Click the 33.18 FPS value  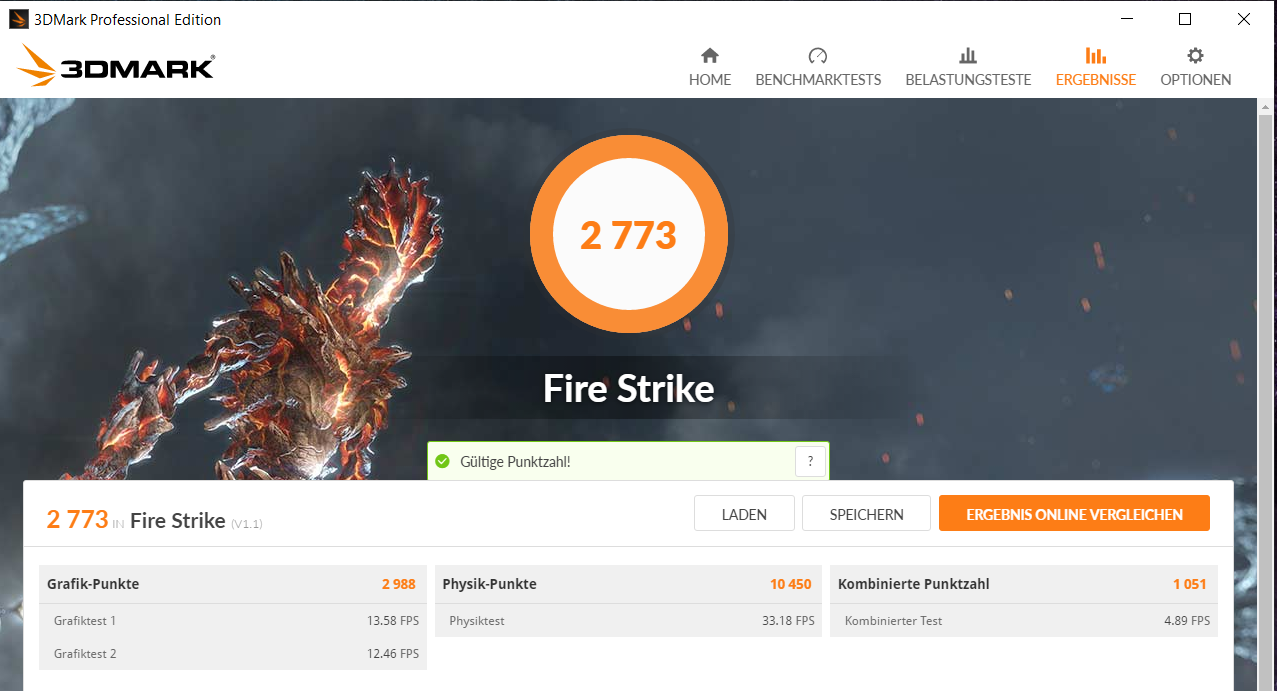(788, 621)
